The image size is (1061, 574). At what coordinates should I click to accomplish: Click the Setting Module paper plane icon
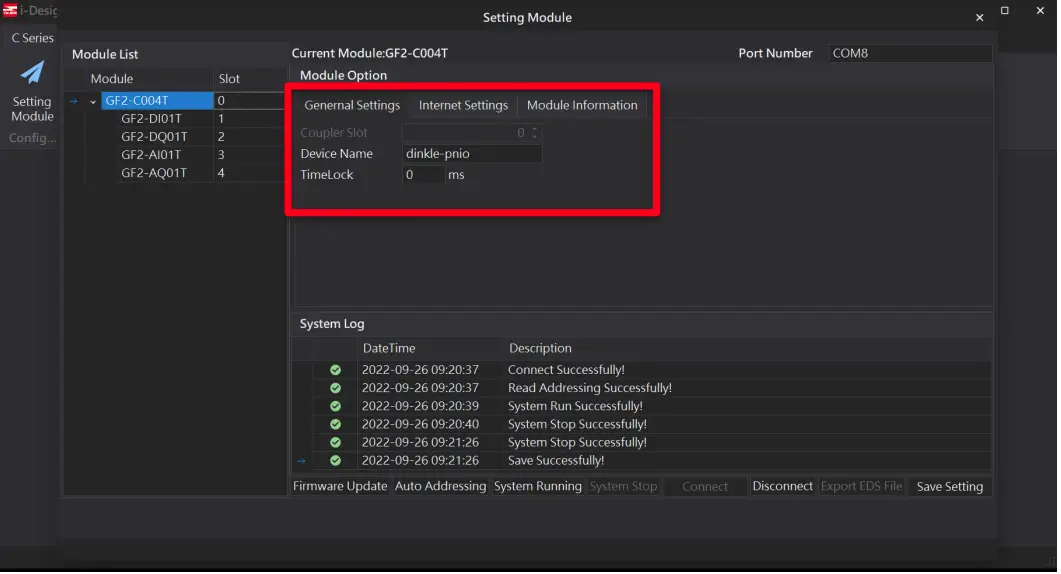(32, 74)
